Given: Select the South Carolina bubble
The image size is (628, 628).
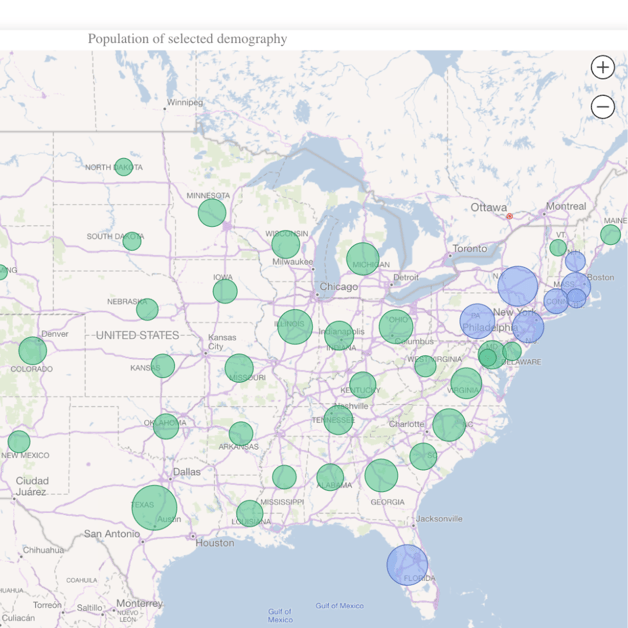Looking at the screenshot, I should coord(423,457).
